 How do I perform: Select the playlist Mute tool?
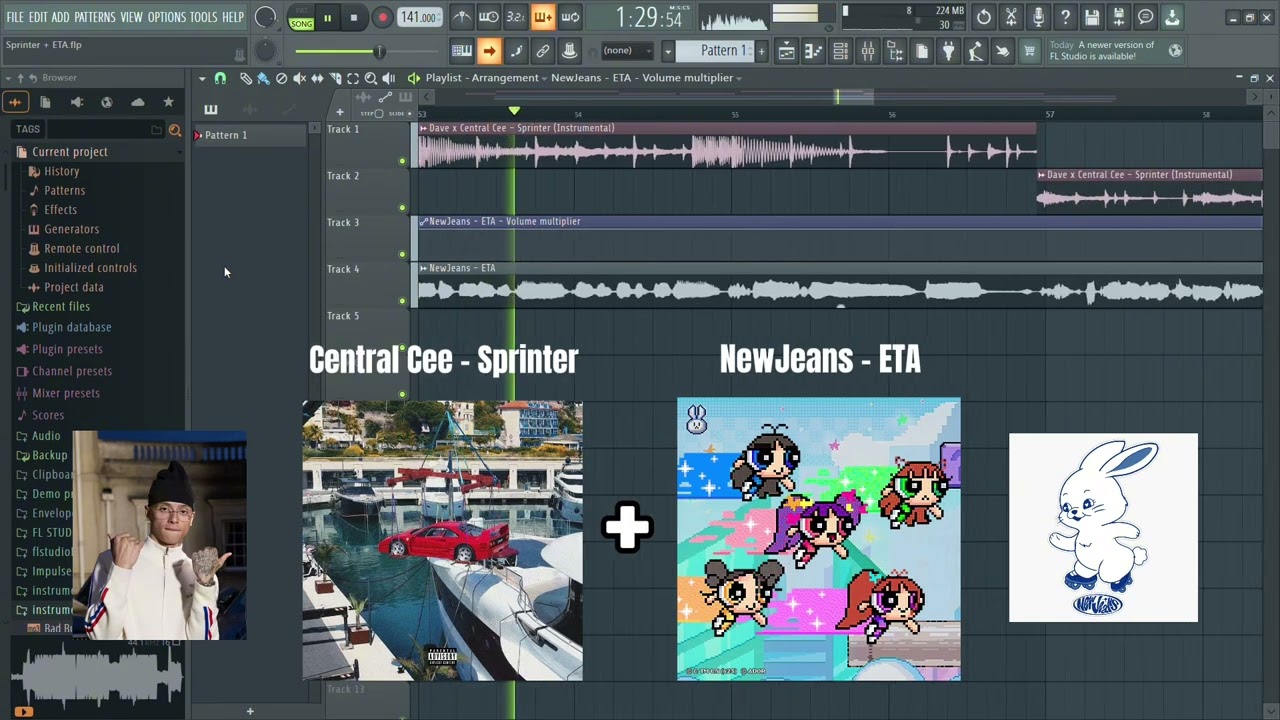click(299, 78)
